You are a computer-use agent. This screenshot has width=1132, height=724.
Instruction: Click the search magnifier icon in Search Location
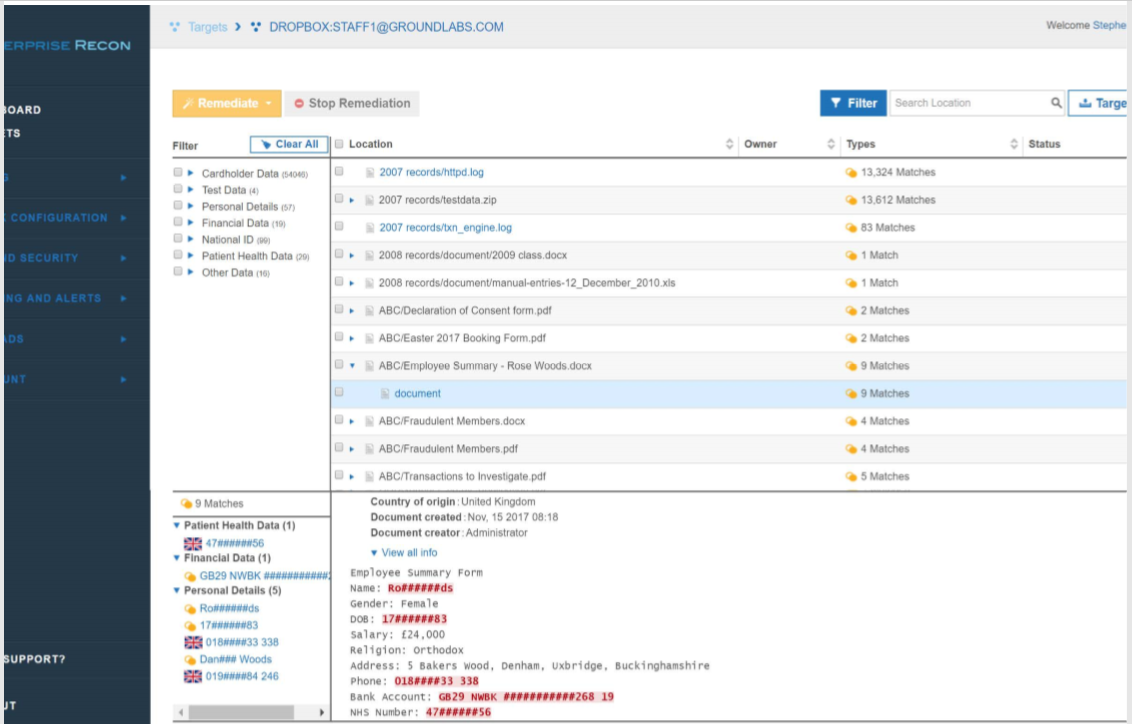pos(1056,103)
